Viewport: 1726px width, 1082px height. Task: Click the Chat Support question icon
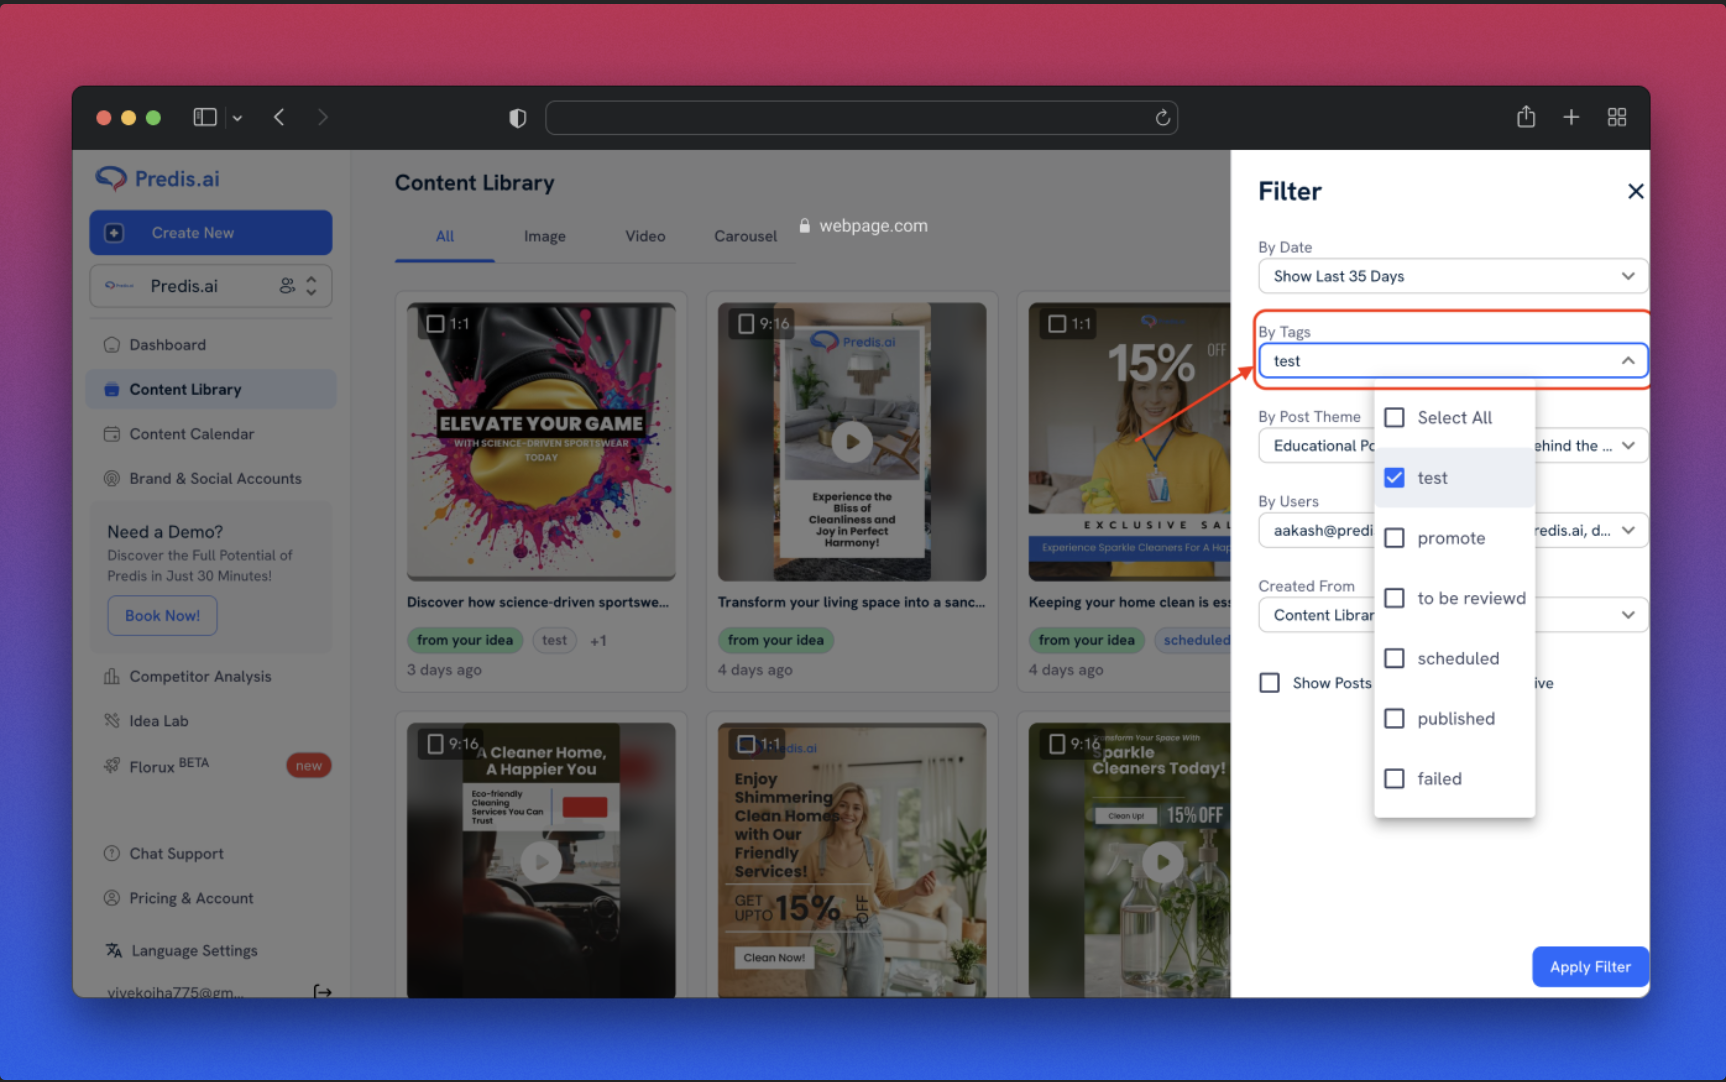tap(112, 853)
